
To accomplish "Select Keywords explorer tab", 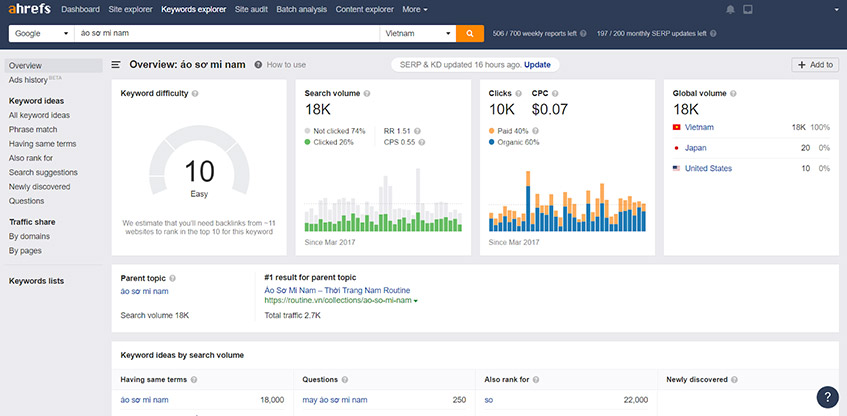I will [193, 9].
